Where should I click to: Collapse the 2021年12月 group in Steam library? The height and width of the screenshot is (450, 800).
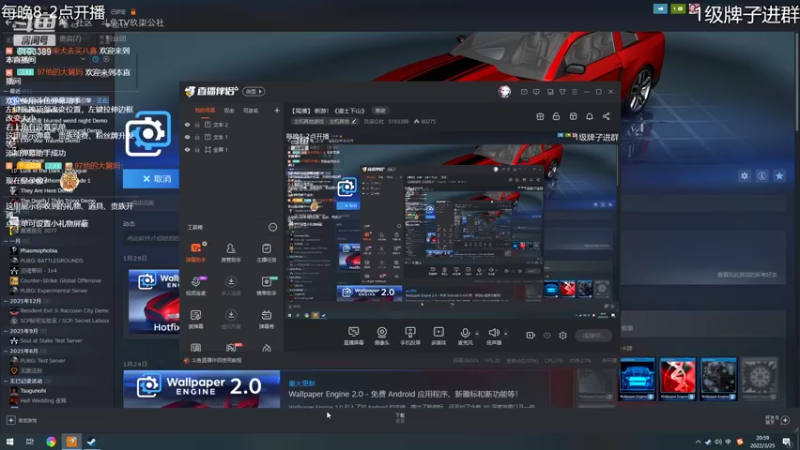pyautogui.click(x=6, y=301)
